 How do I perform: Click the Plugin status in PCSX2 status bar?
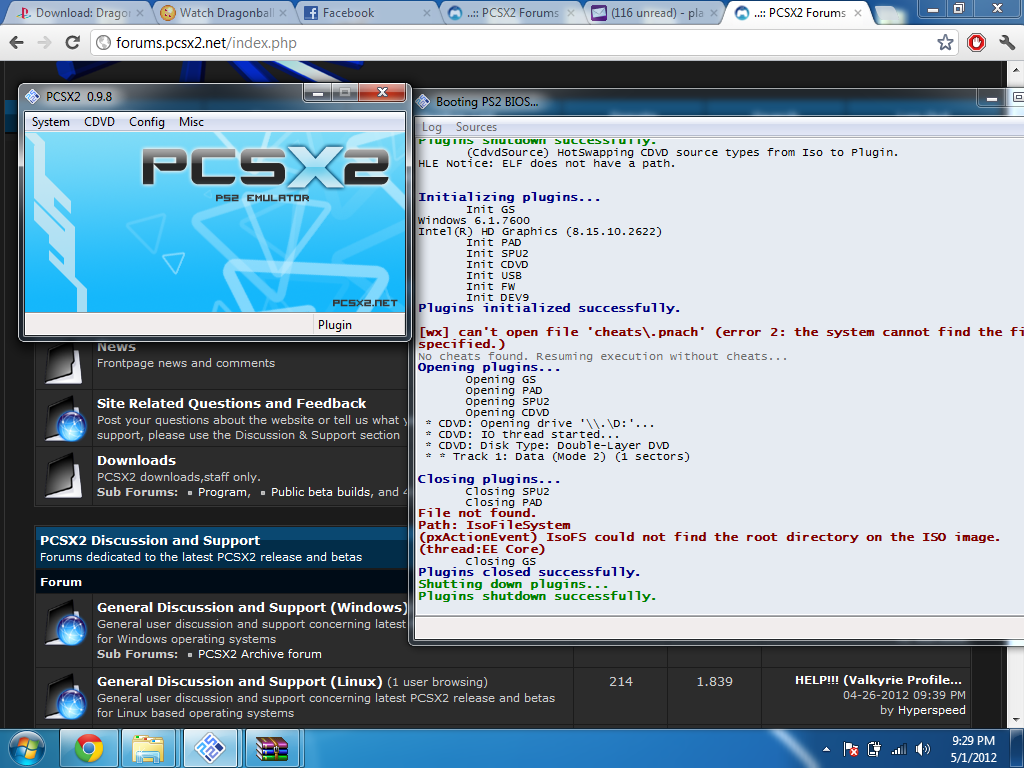coord(334,325)
